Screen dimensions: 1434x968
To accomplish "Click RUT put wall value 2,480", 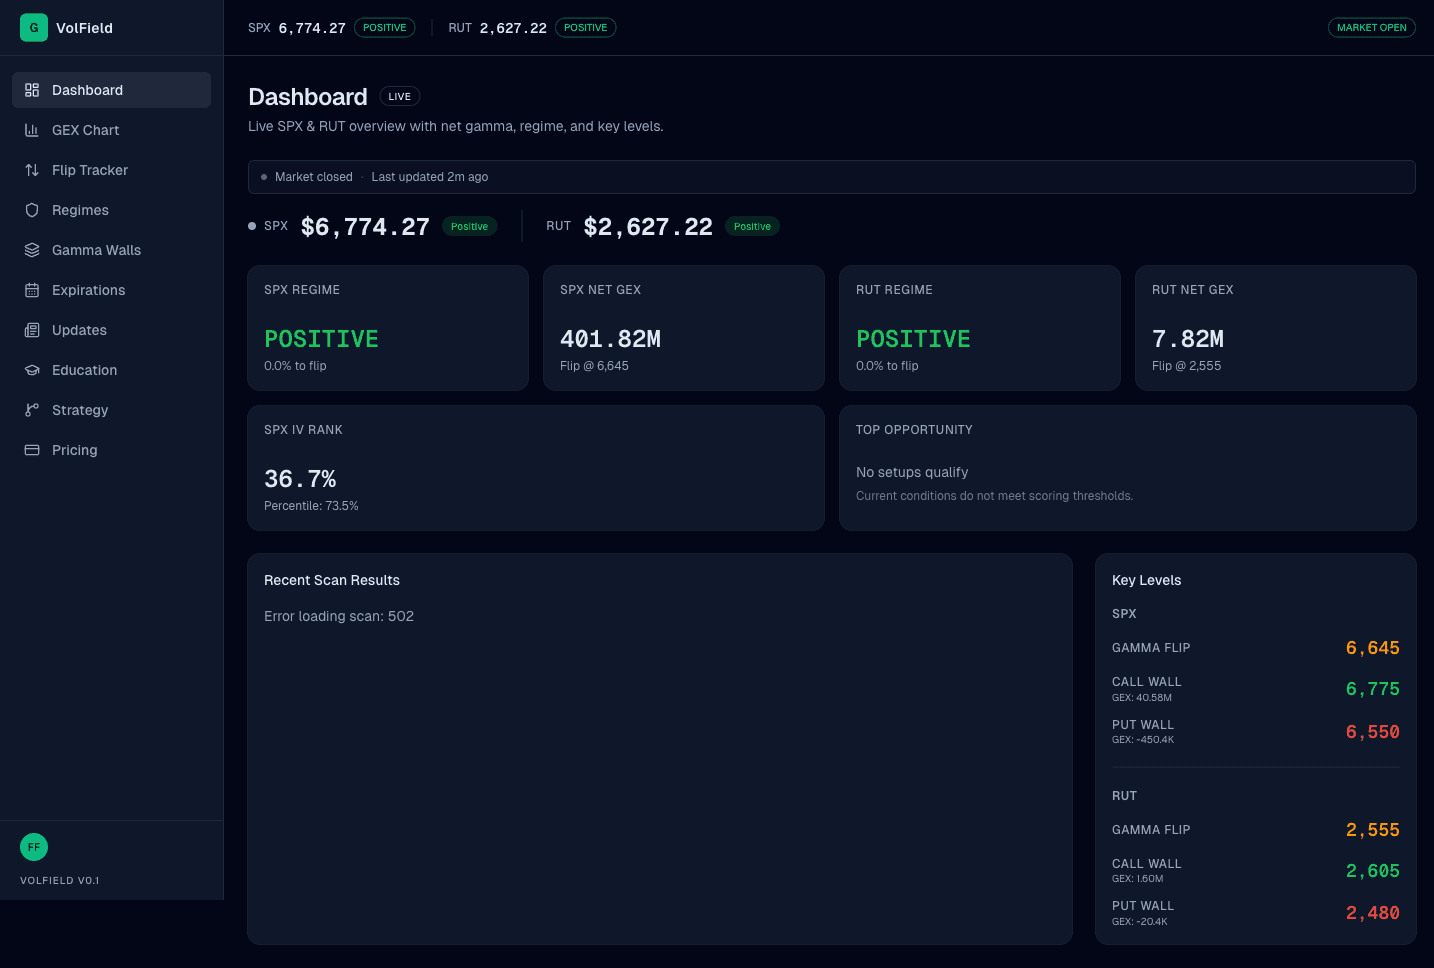I will pos(1372,913).
